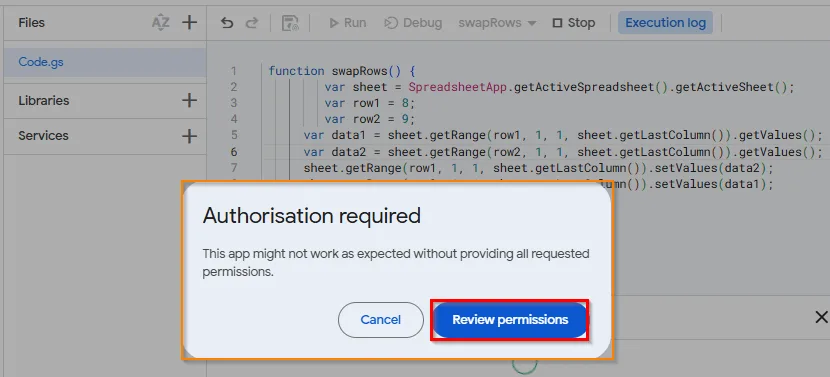Cancel the authorisation dialog
This screenshot has height=377, width=830.
click(381, 320)
